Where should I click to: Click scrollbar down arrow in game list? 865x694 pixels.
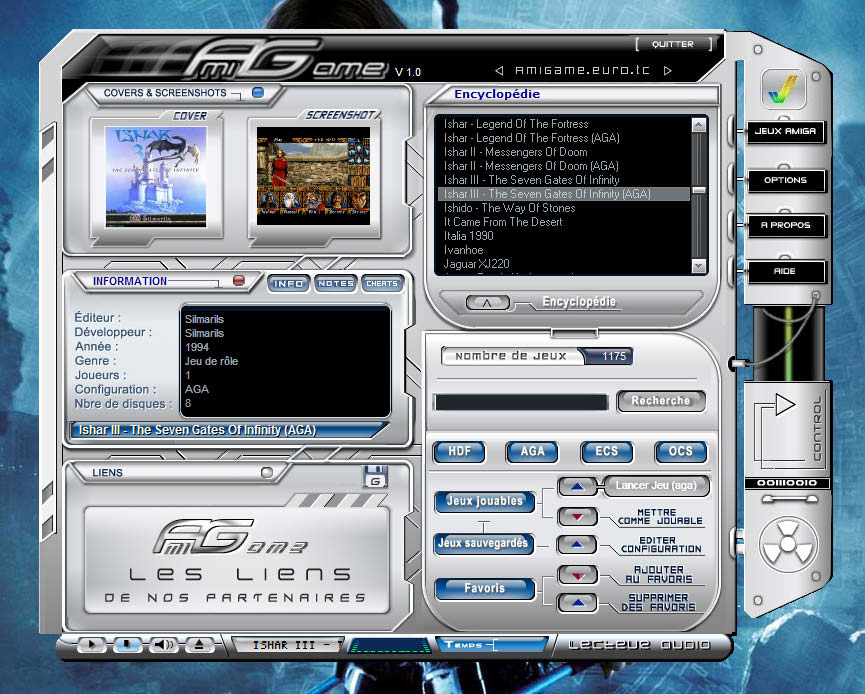(x=699, y=266)
